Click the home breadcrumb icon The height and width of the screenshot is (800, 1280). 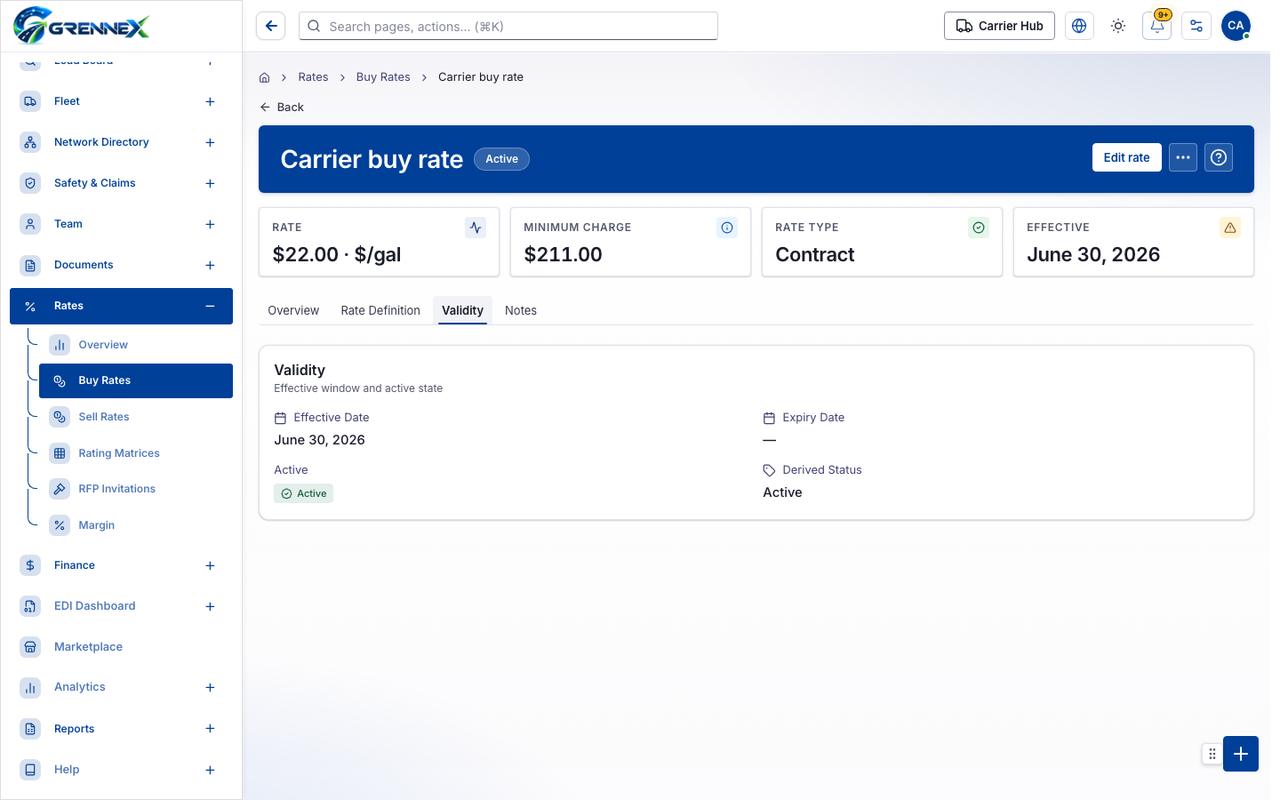pyautogui.click(x=265, y=77)
